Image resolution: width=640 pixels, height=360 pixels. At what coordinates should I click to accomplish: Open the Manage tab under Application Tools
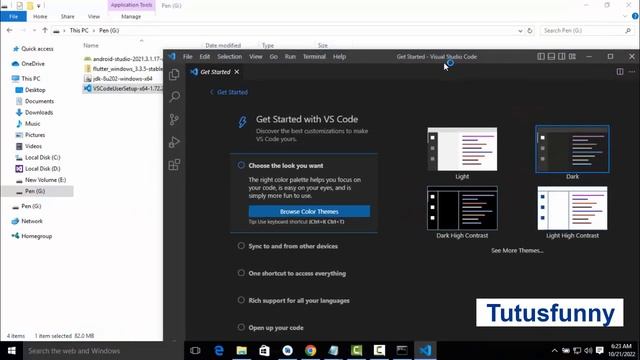(x=131, y=16)
